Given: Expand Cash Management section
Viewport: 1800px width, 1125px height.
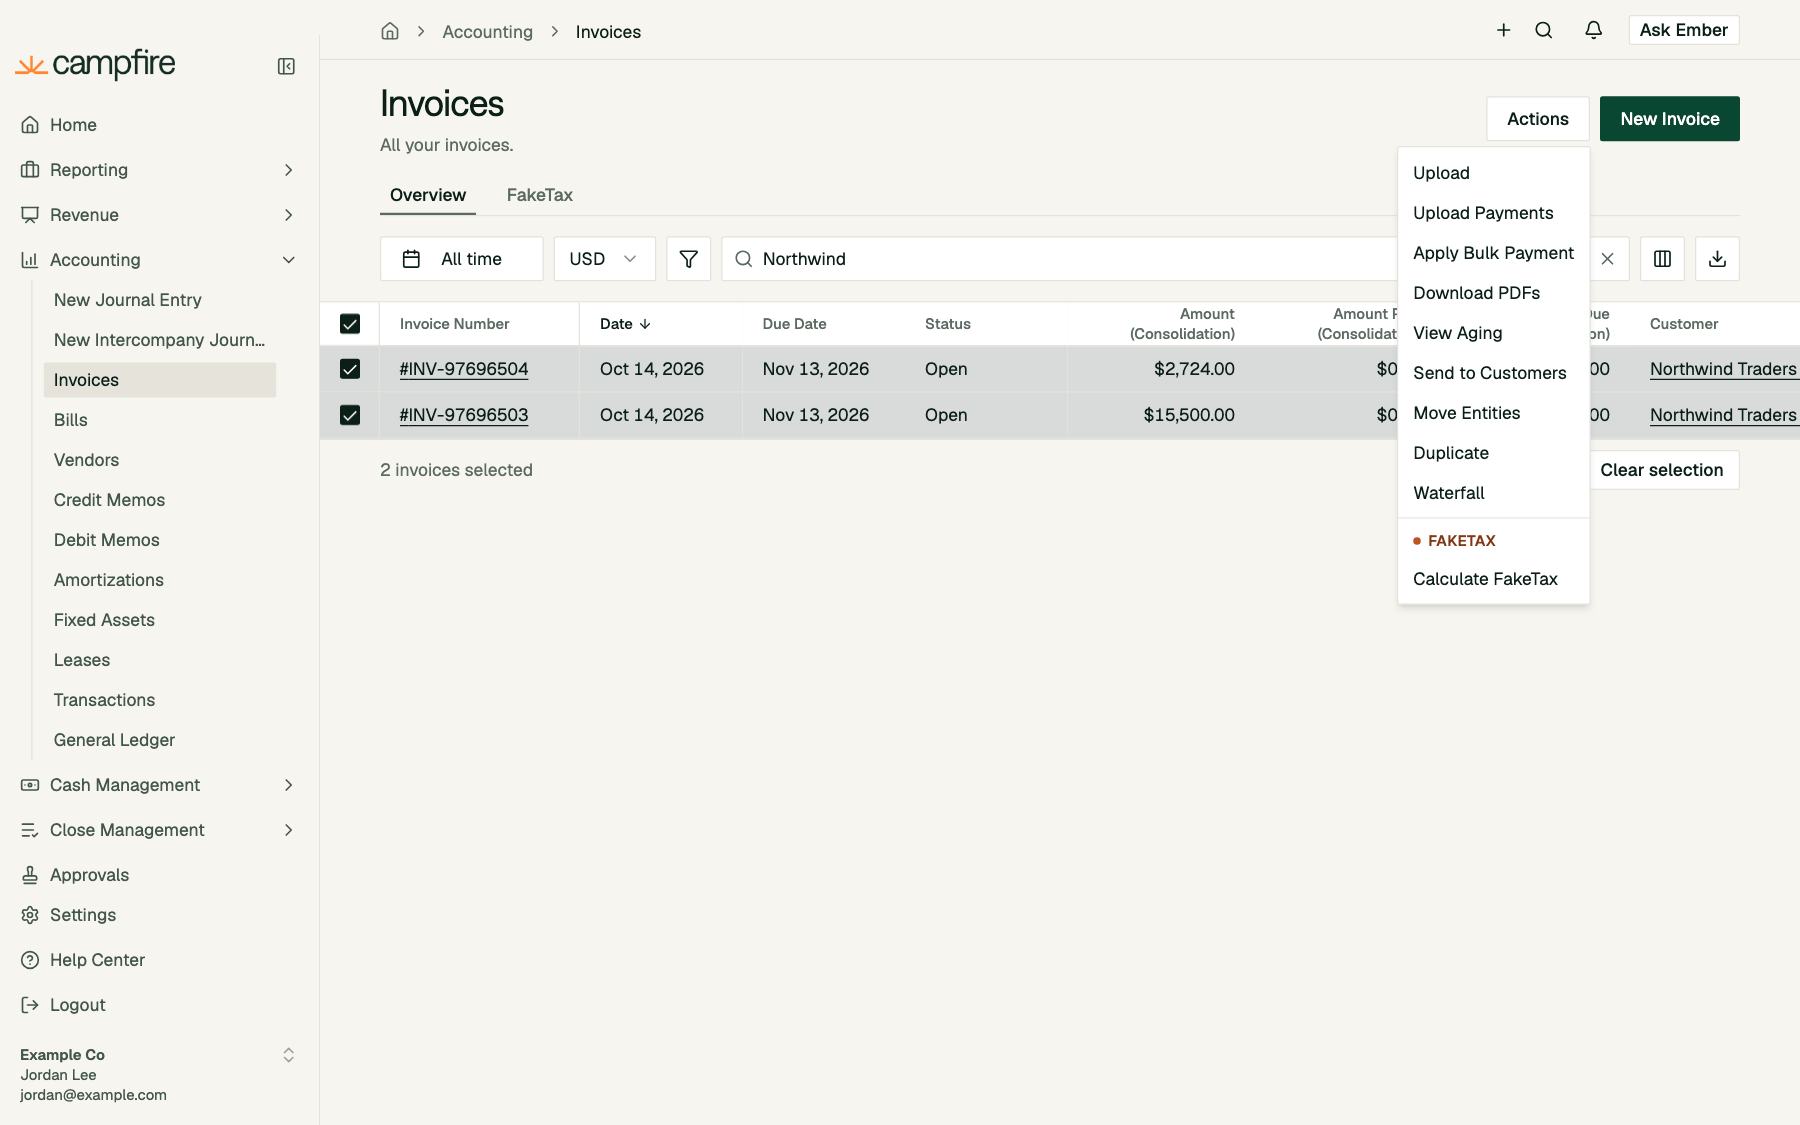Looking at the screenshot, I should click(288, 785).
